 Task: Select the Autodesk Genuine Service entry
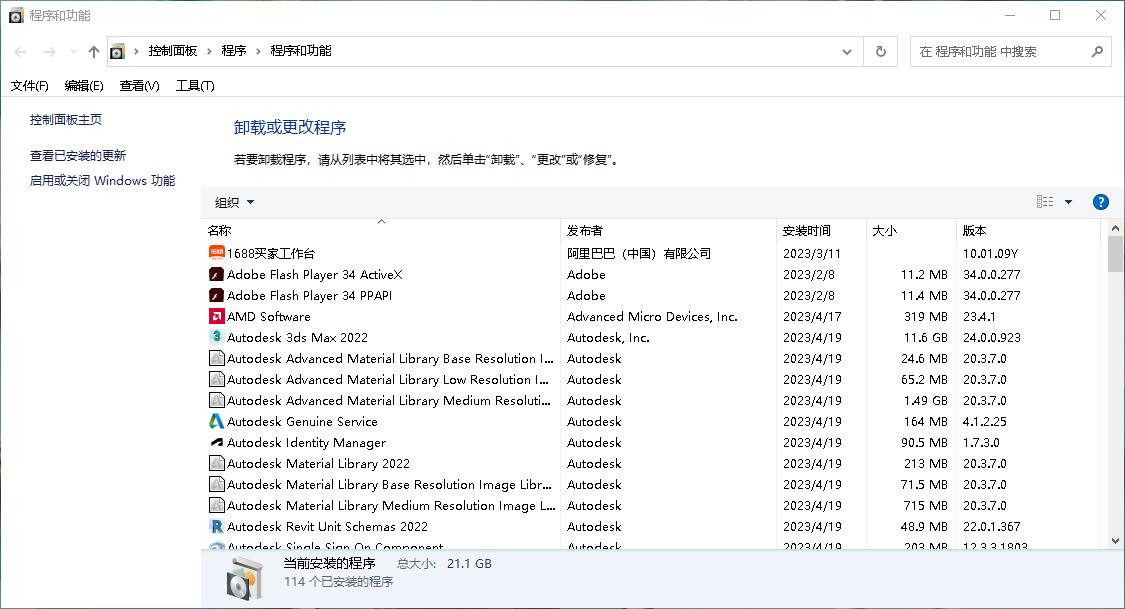300,421
